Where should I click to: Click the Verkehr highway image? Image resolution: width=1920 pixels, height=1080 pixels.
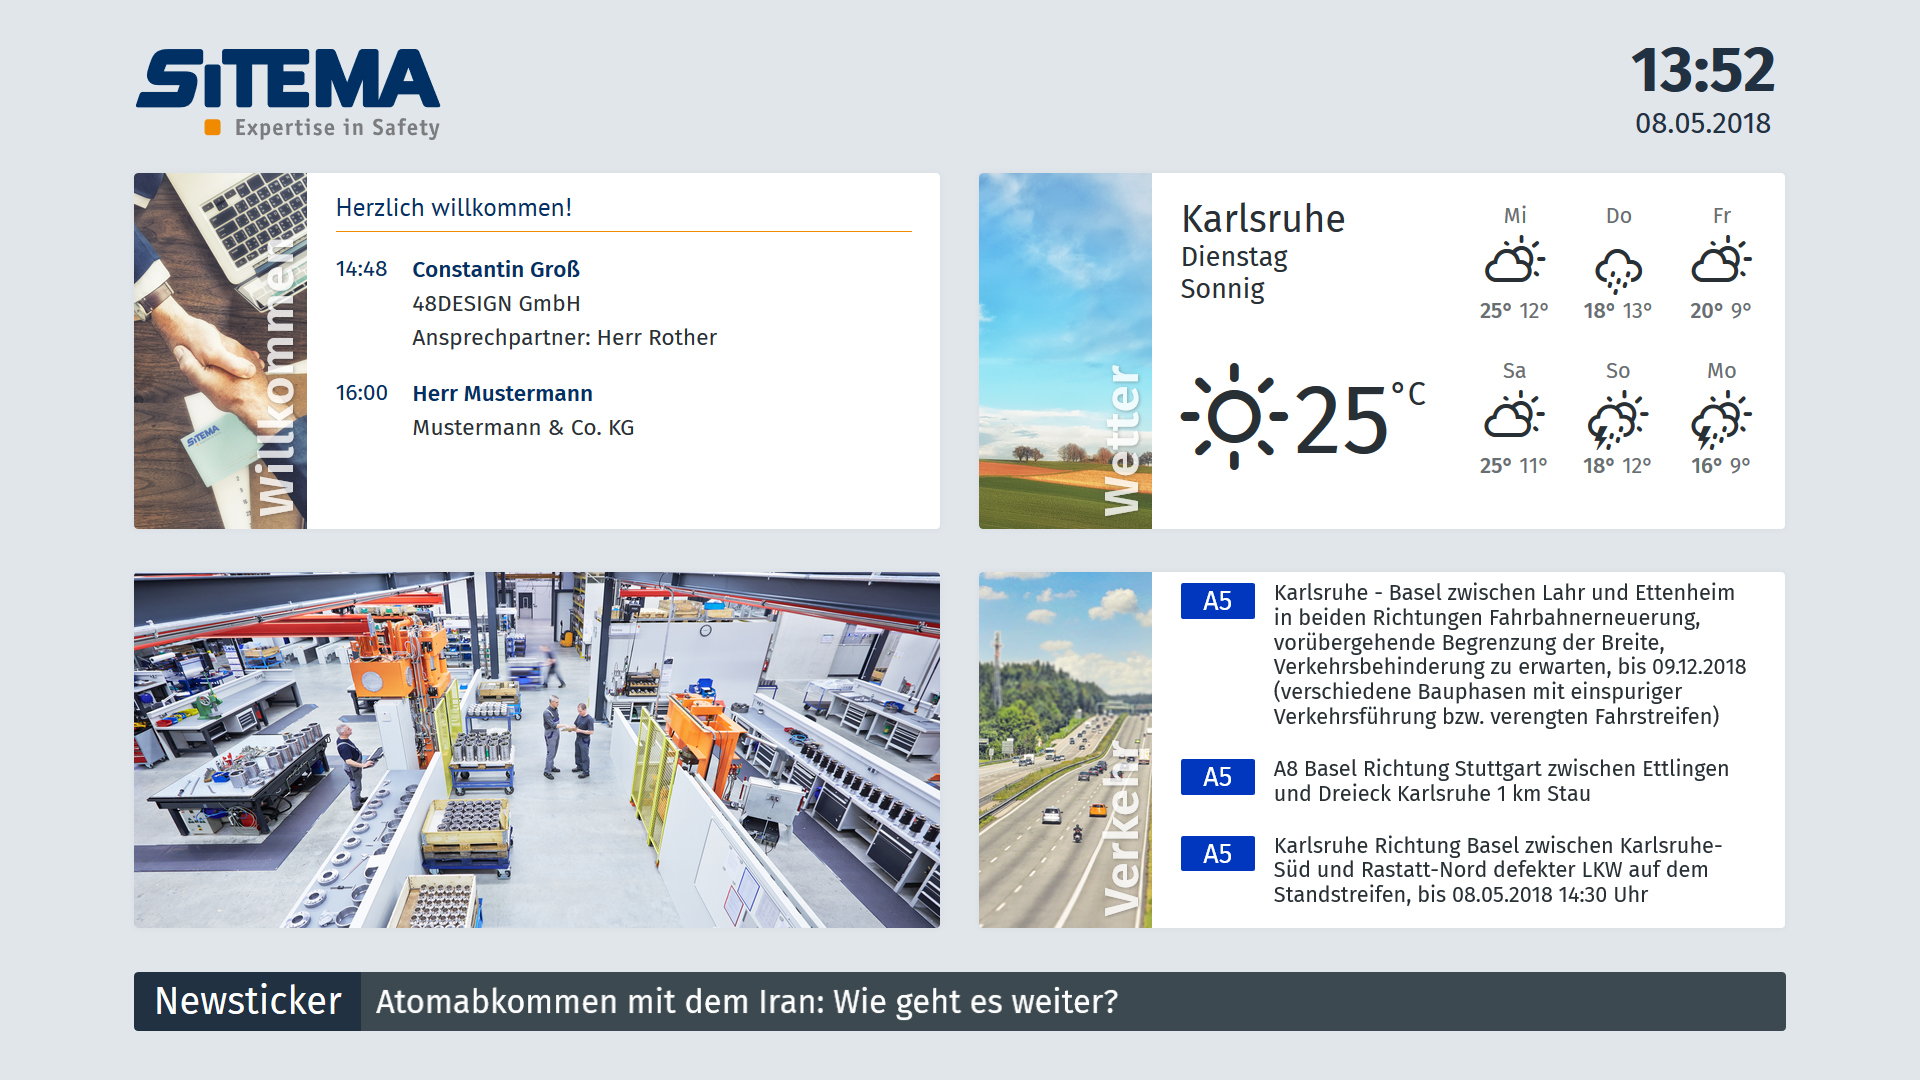click(1065, 750)
